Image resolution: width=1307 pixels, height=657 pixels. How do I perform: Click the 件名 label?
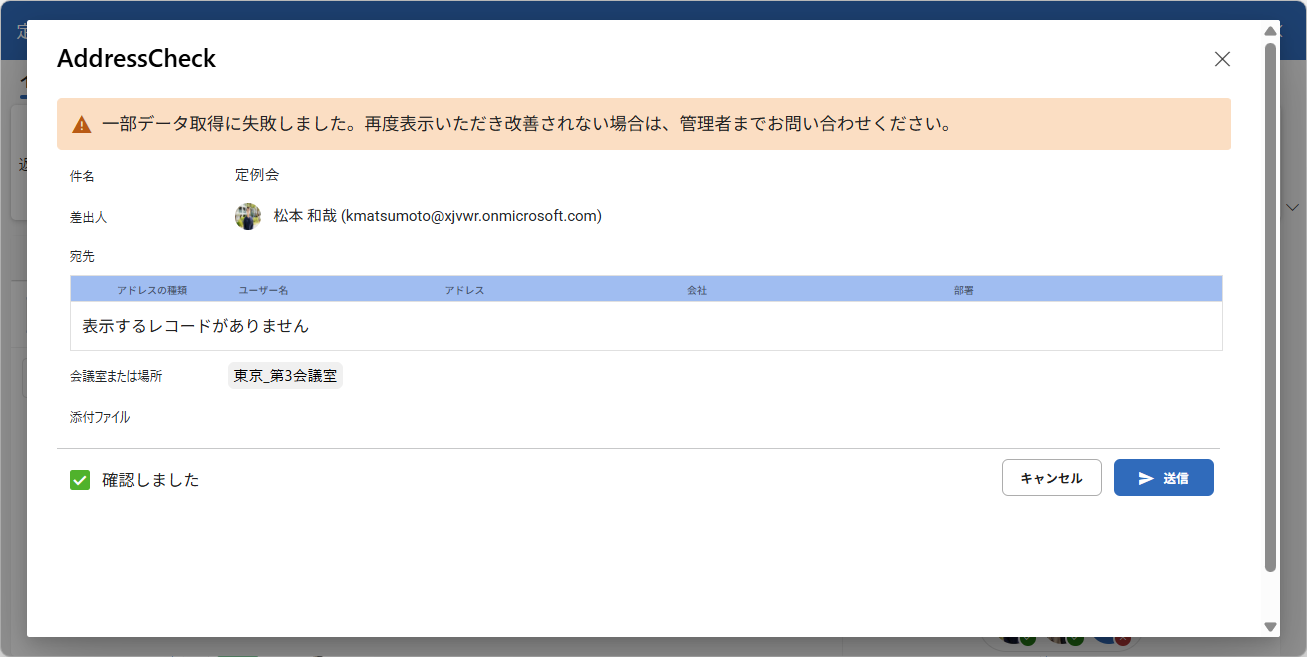tap(82, 176)
